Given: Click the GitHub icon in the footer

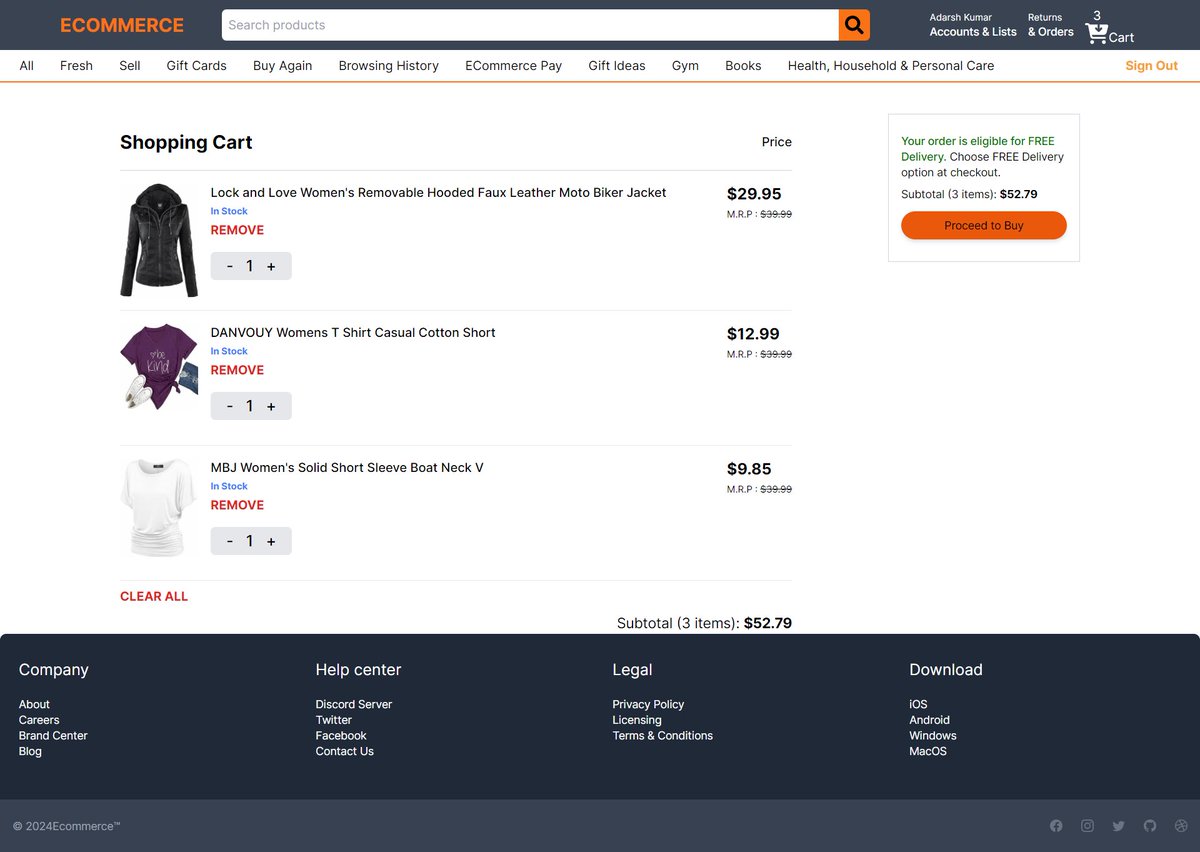Looking at the screenshot, I should pos(1150,825).
